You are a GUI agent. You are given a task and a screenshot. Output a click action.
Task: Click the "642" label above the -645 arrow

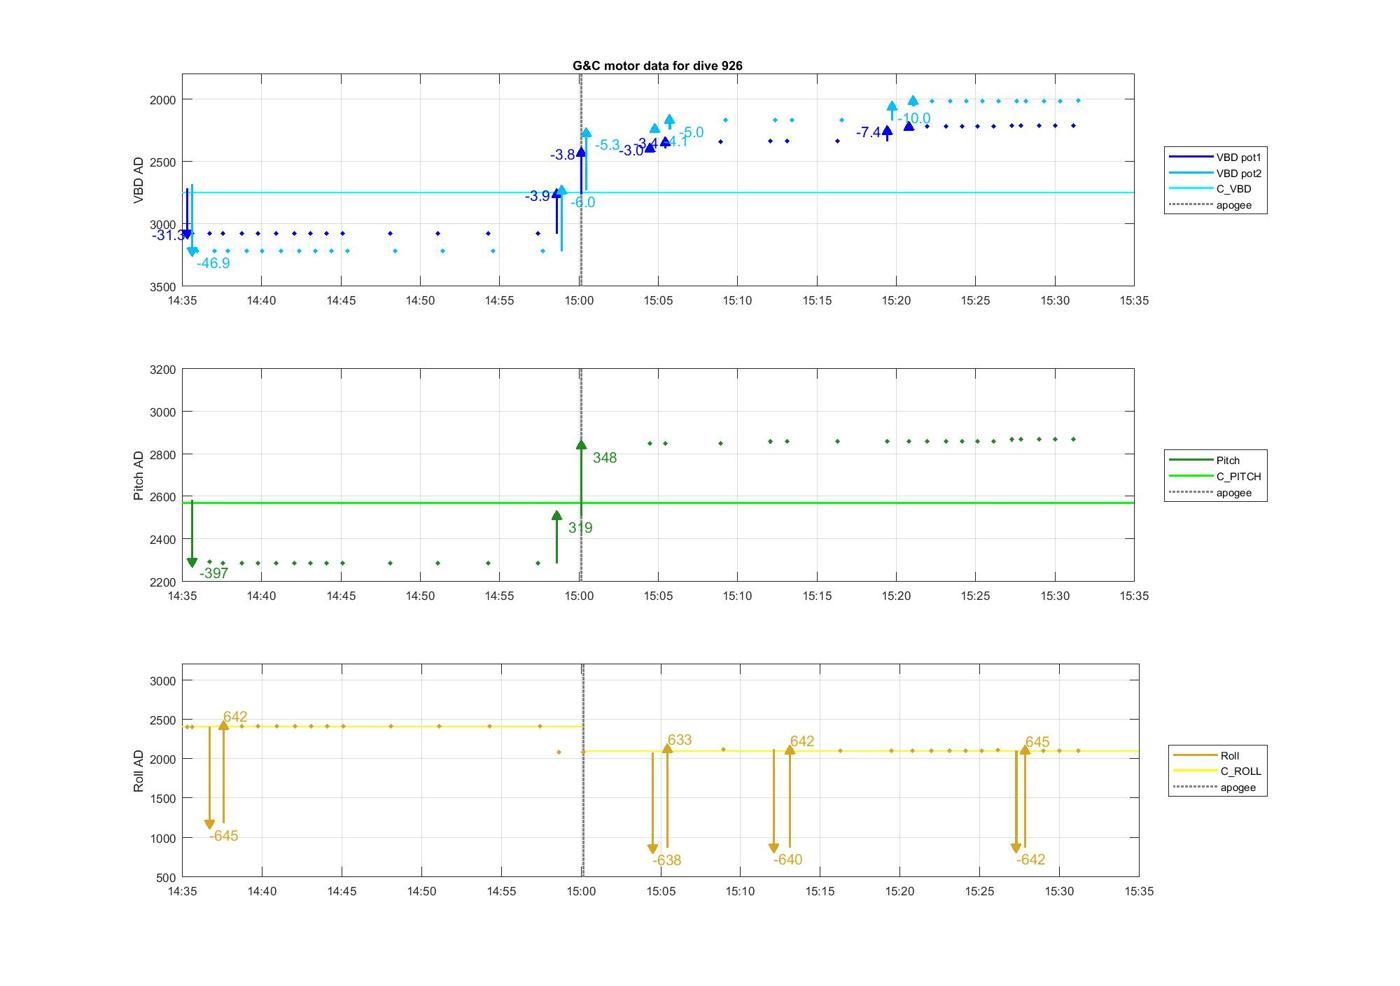pyautogui.click(x=235, y=717)
